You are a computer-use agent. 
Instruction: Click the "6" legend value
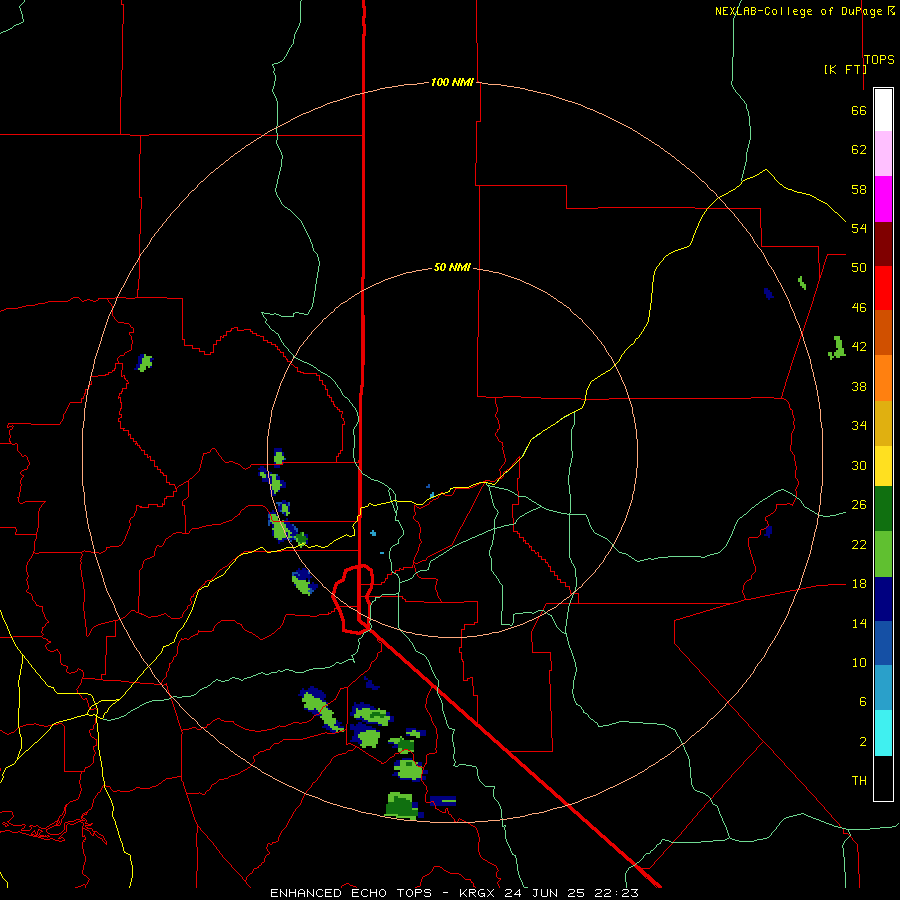(862, 701)
